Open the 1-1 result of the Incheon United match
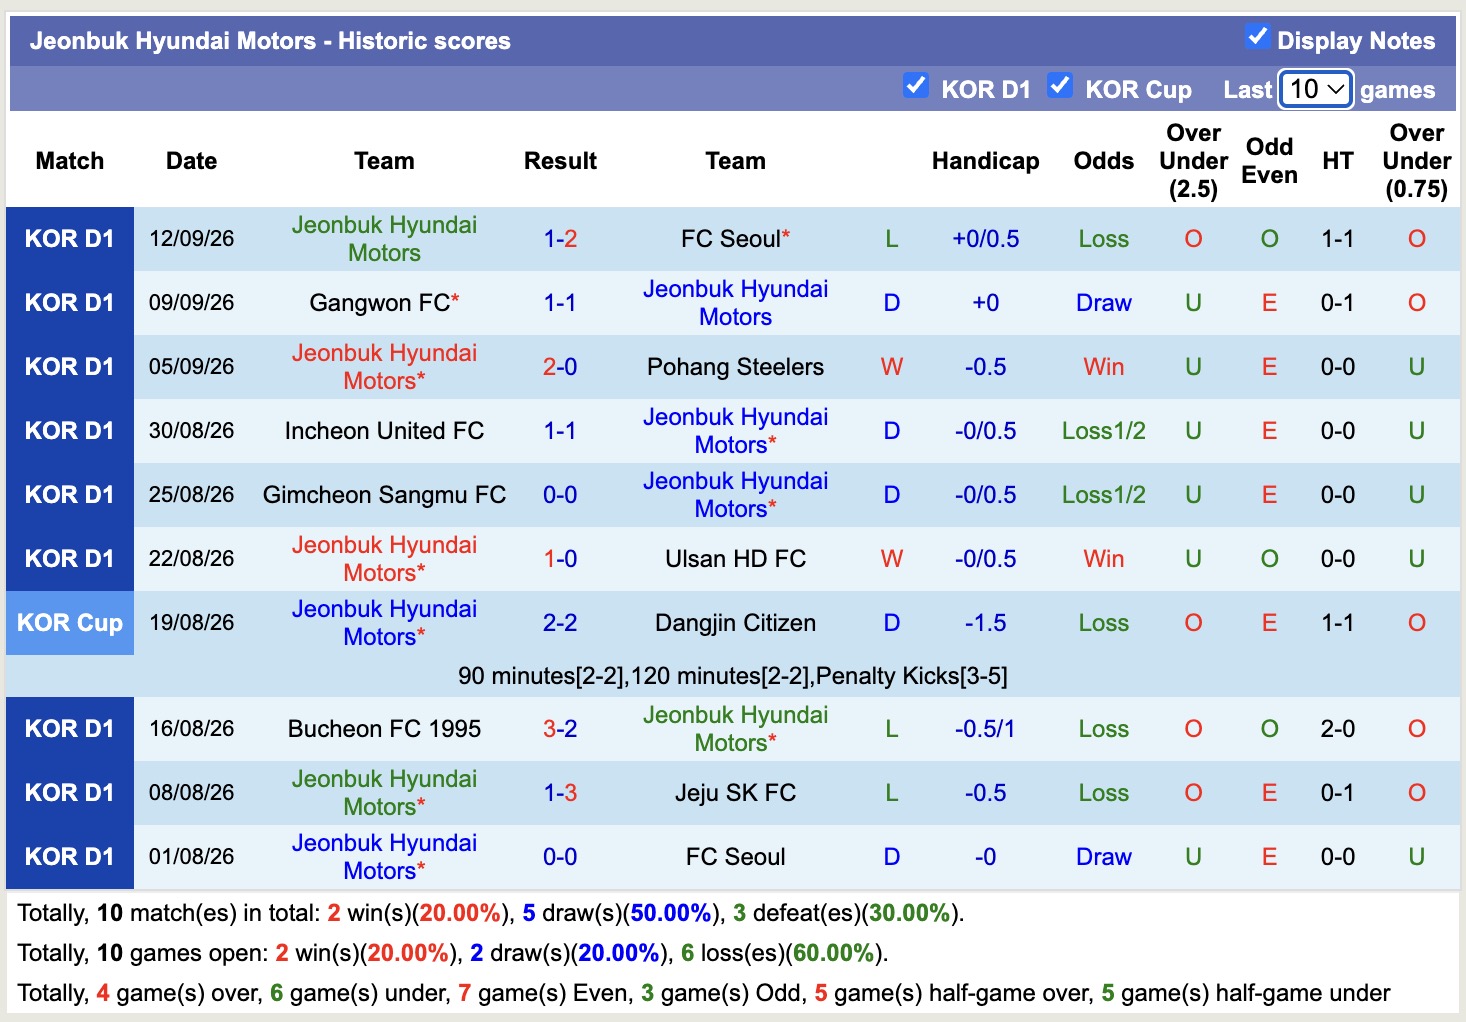Screen dimensions: 1466x1022 coord(560,431)
